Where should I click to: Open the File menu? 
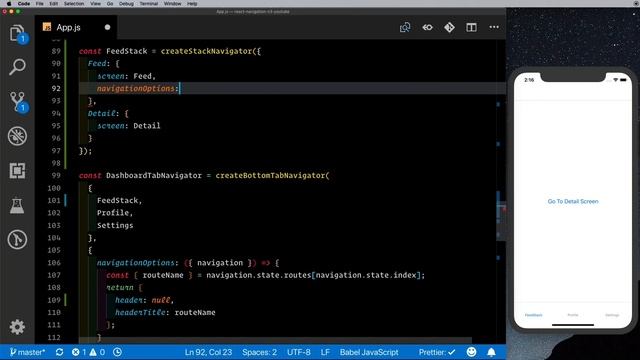(40, 3)
